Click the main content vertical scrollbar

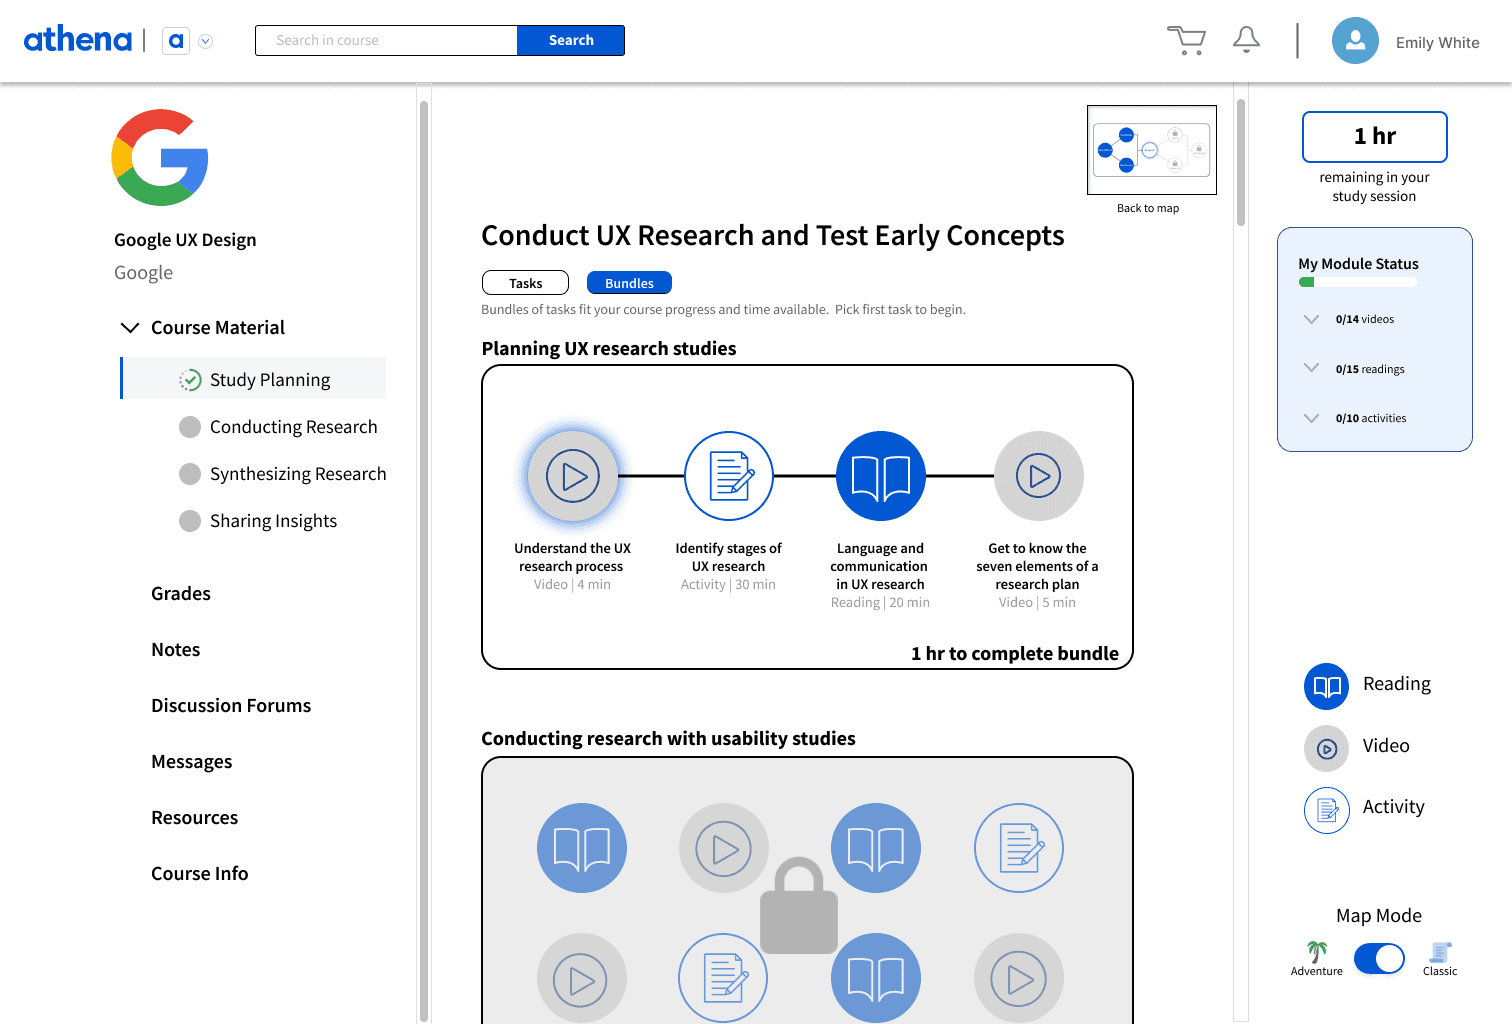[1241, 162]
